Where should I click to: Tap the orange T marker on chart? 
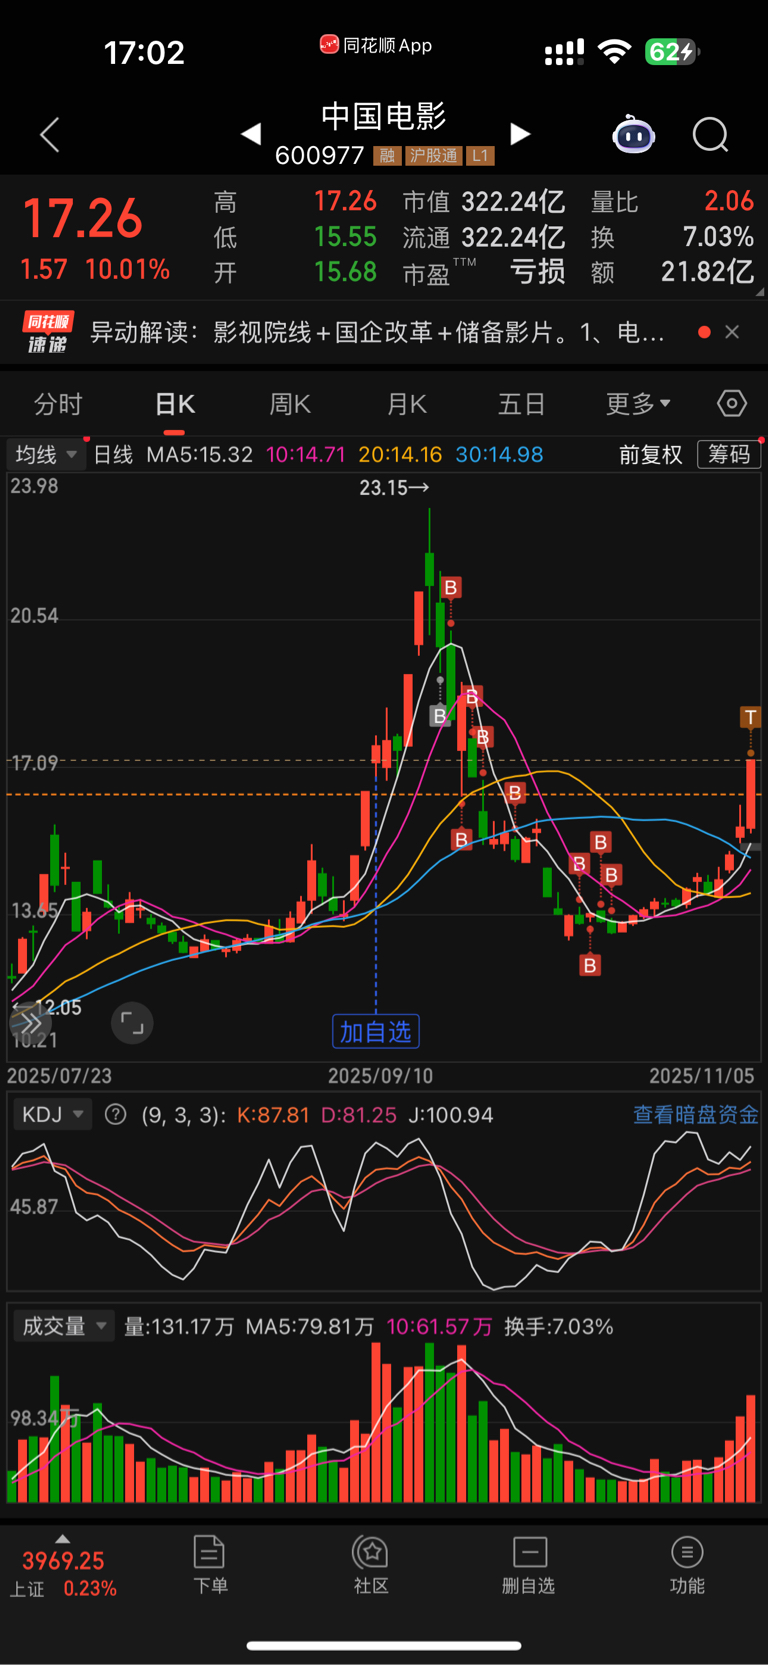tap(750, 717)
